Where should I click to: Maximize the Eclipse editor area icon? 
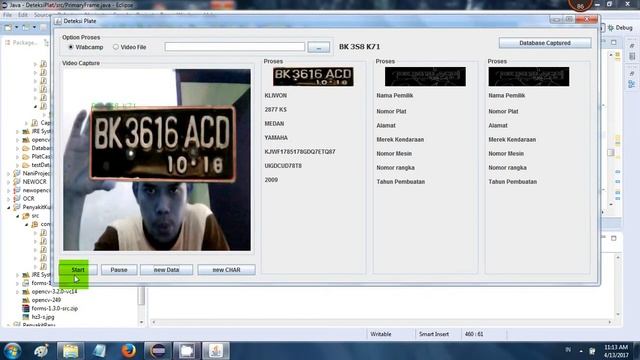(x=613, y=42)
